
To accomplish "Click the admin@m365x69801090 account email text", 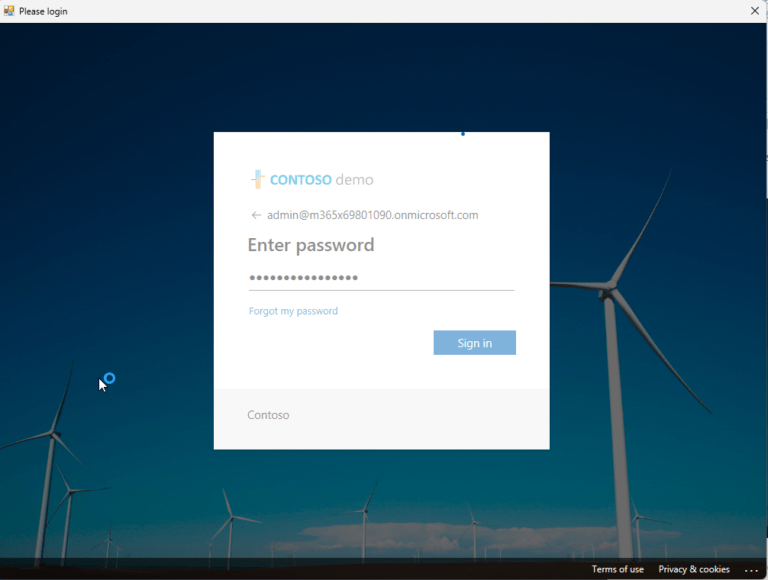I will [372, 215].
